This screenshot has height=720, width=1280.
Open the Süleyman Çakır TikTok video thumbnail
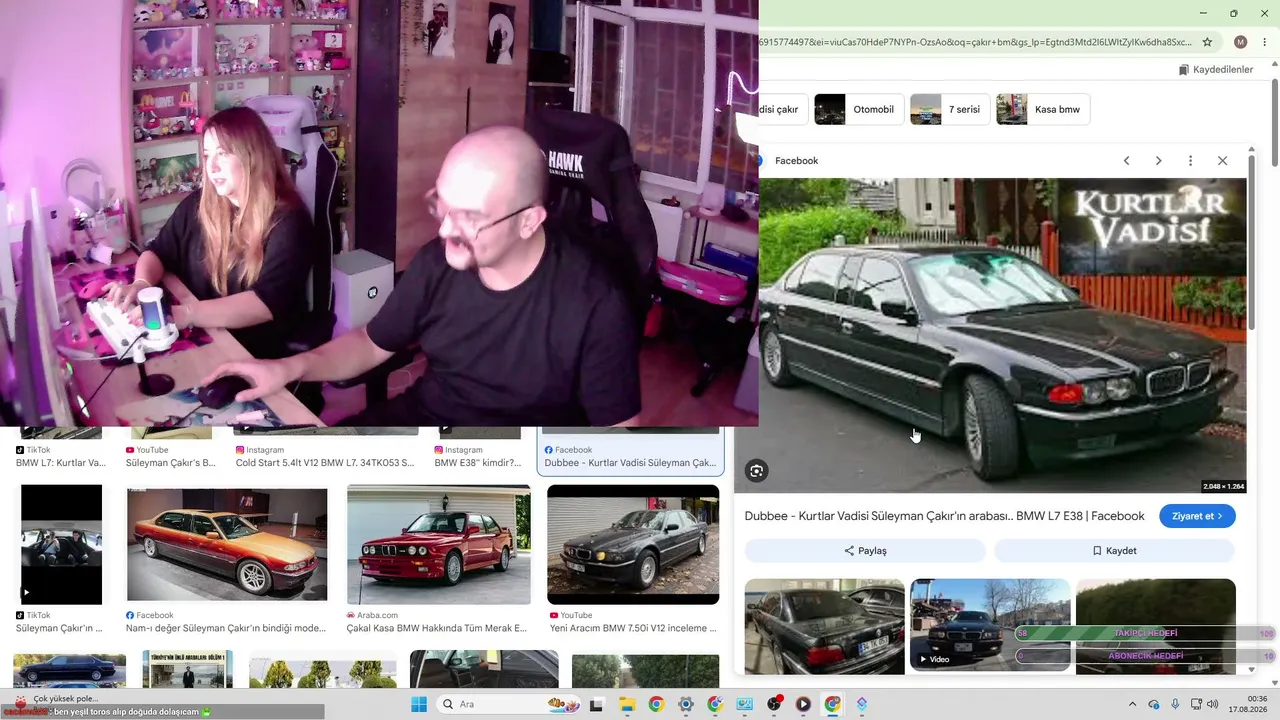tap(62, 544)
